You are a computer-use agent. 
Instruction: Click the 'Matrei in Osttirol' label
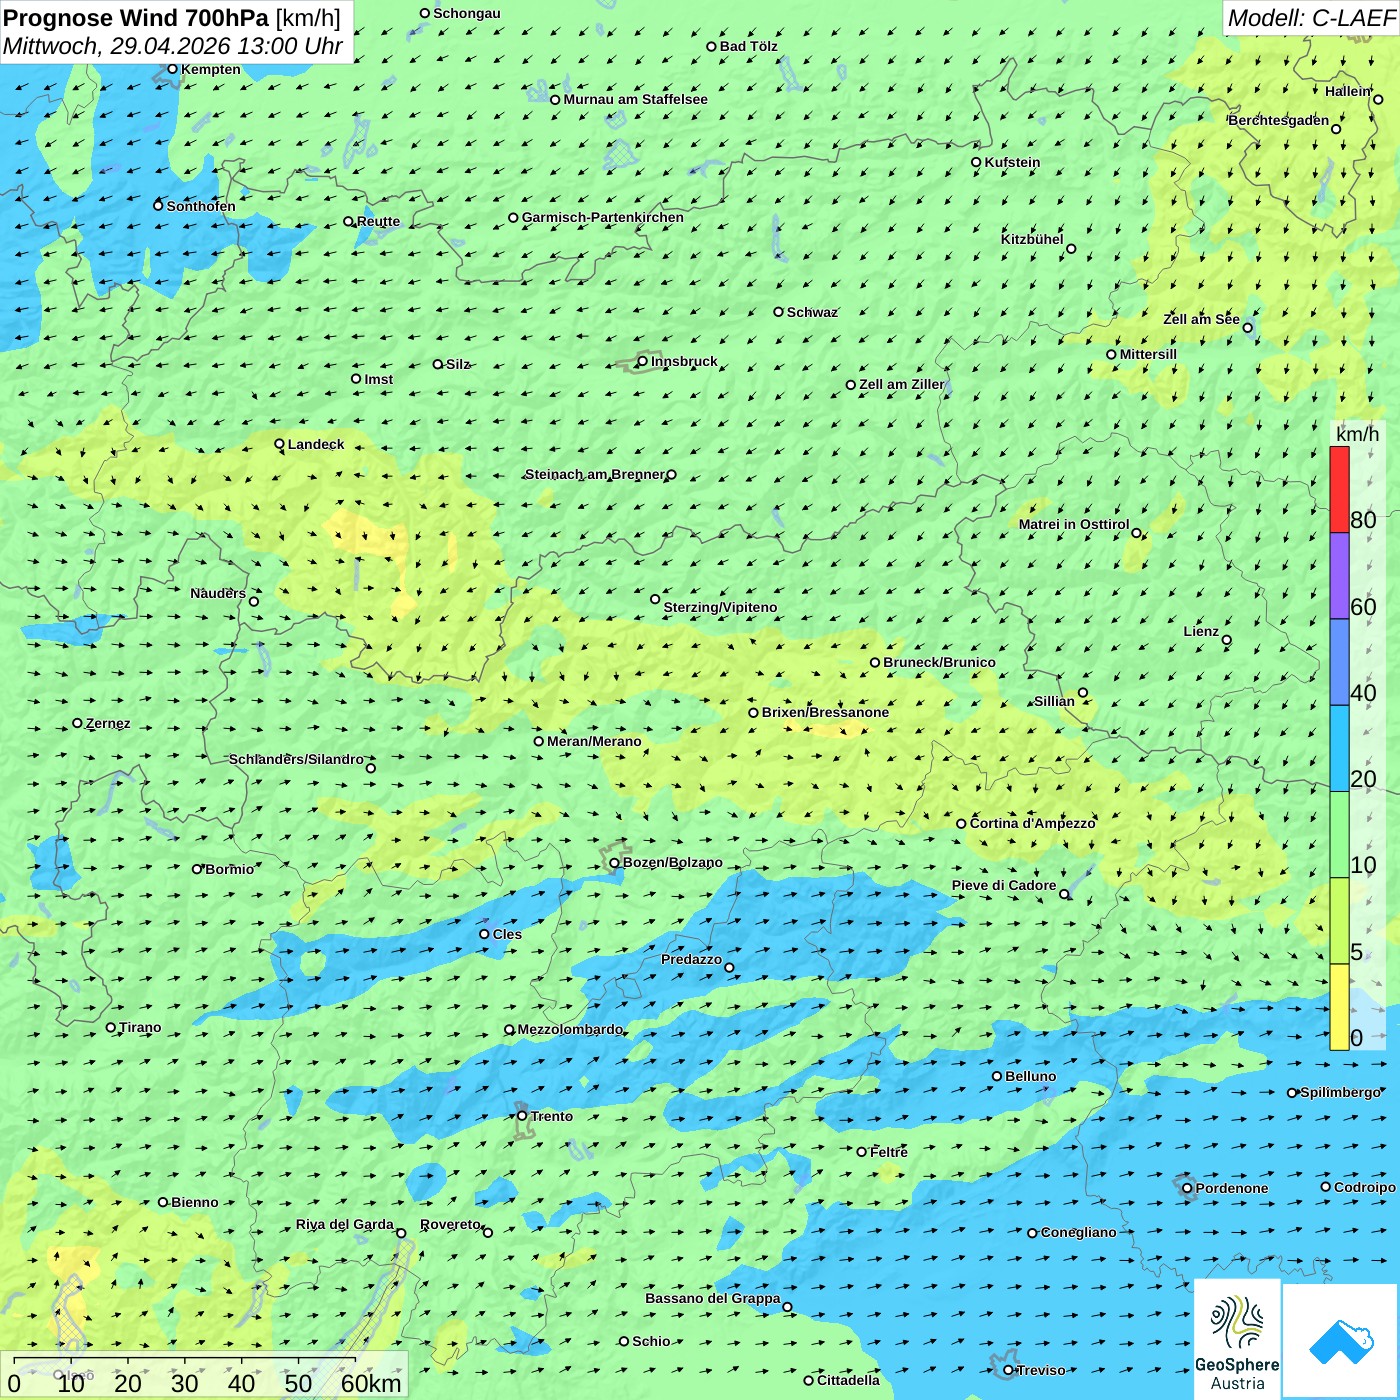(1074, 524)
